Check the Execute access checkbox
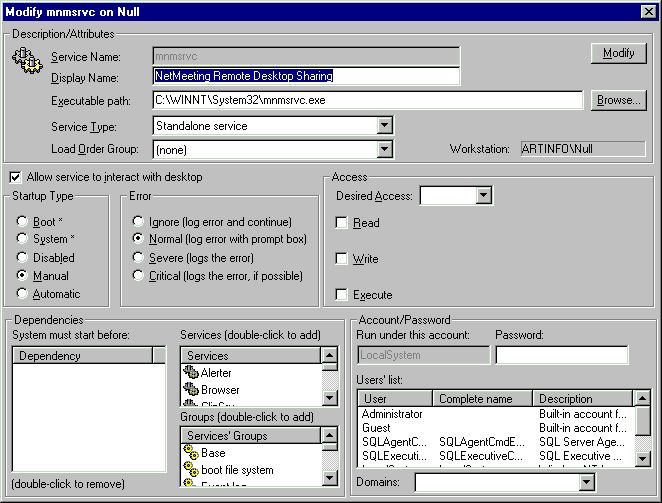The height and width of the screenshot is (503, 662). pos(342,295)
